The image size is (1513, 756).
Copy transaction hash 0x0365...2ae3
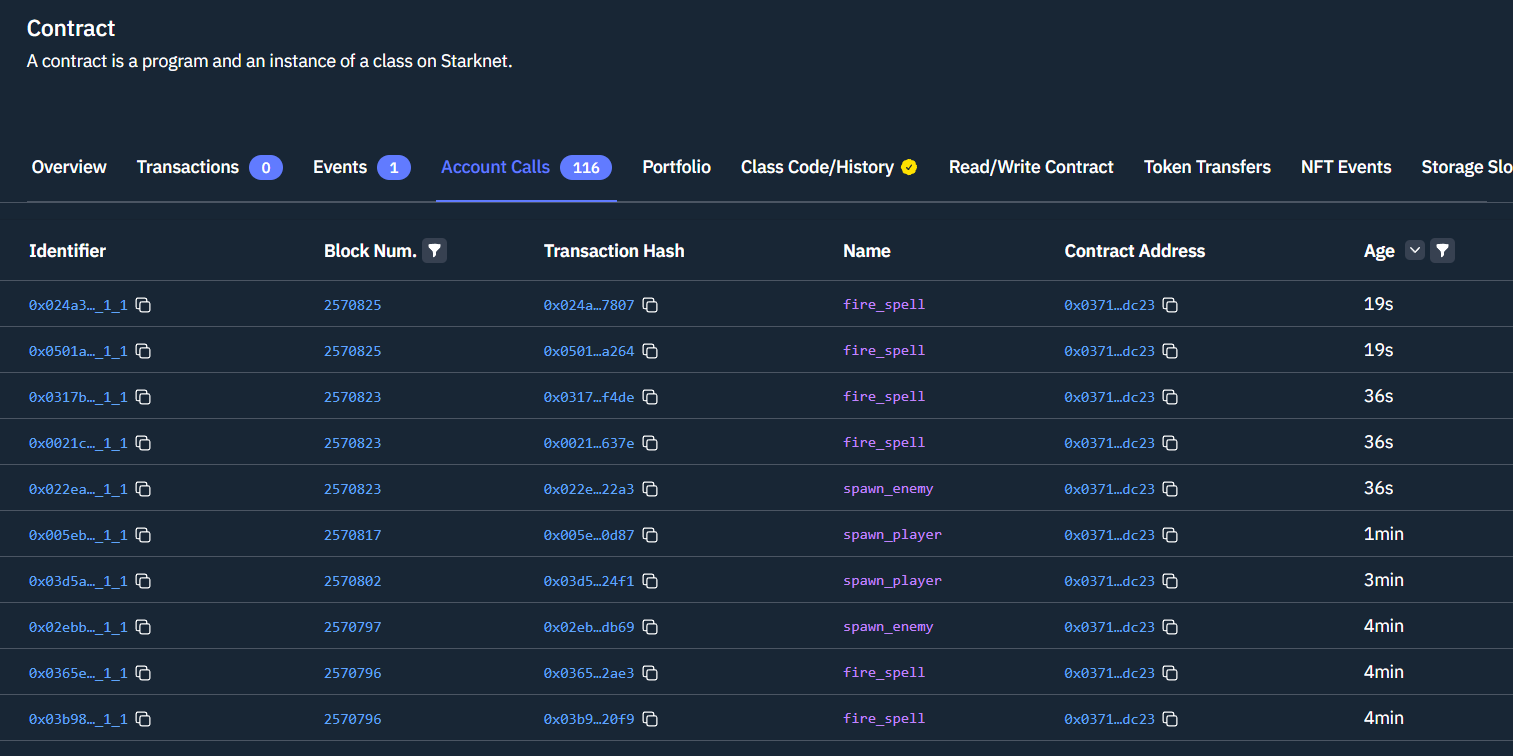point(650,673)
